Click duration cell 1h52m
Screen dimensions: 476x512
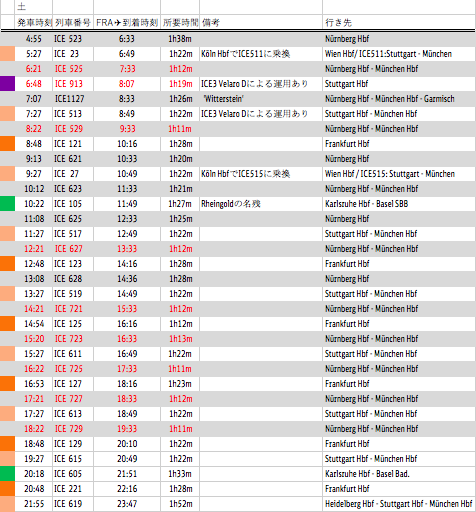[x=180, y=504]
